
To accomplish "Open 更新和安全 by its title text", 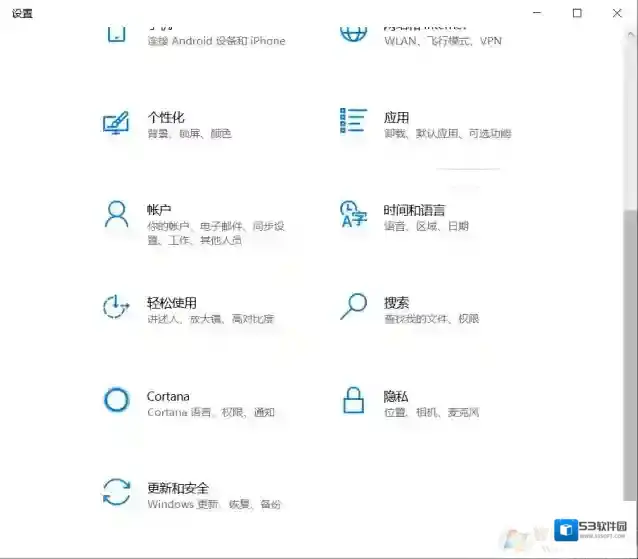I will click(178, 488).
